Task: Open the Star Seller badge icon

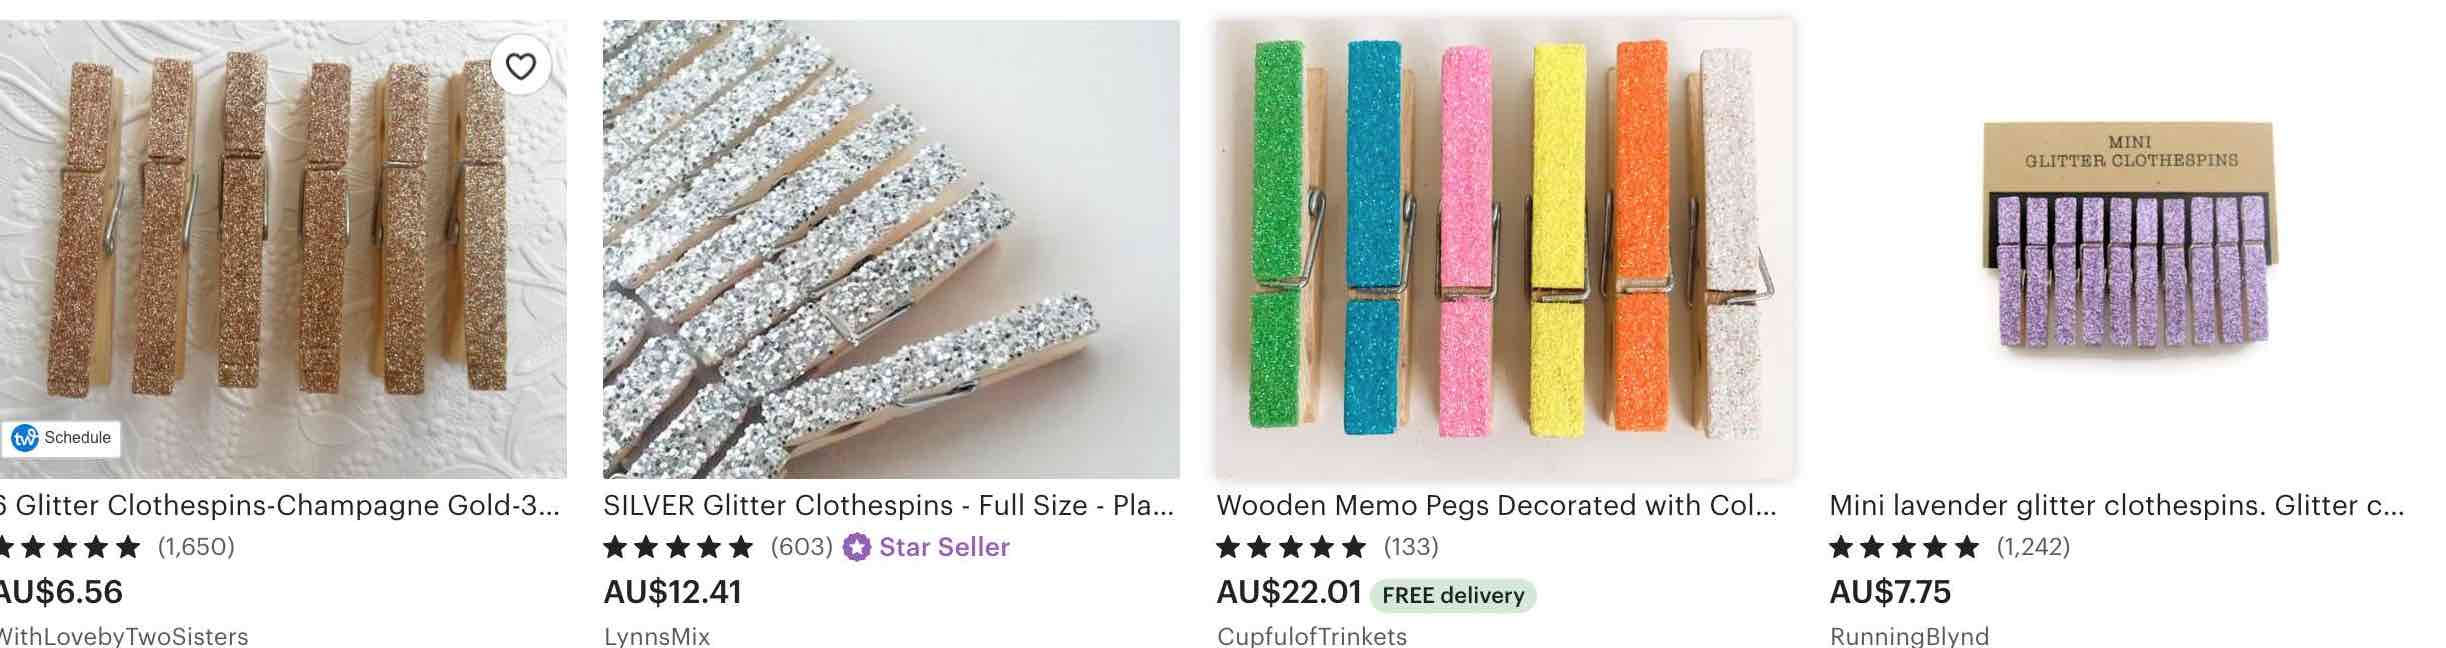Action: click(856, 547)
